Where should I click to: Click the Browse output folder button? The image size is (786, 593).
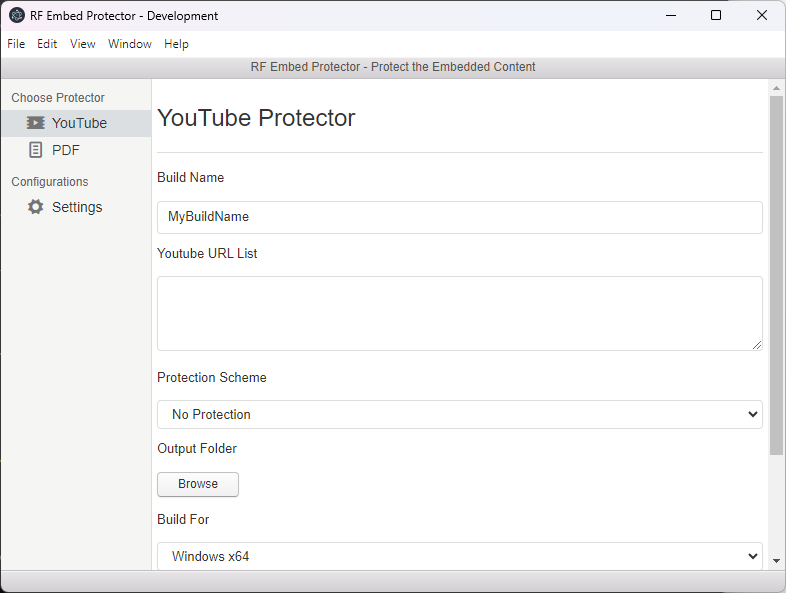pyautogui.click(x=198, y=484)
